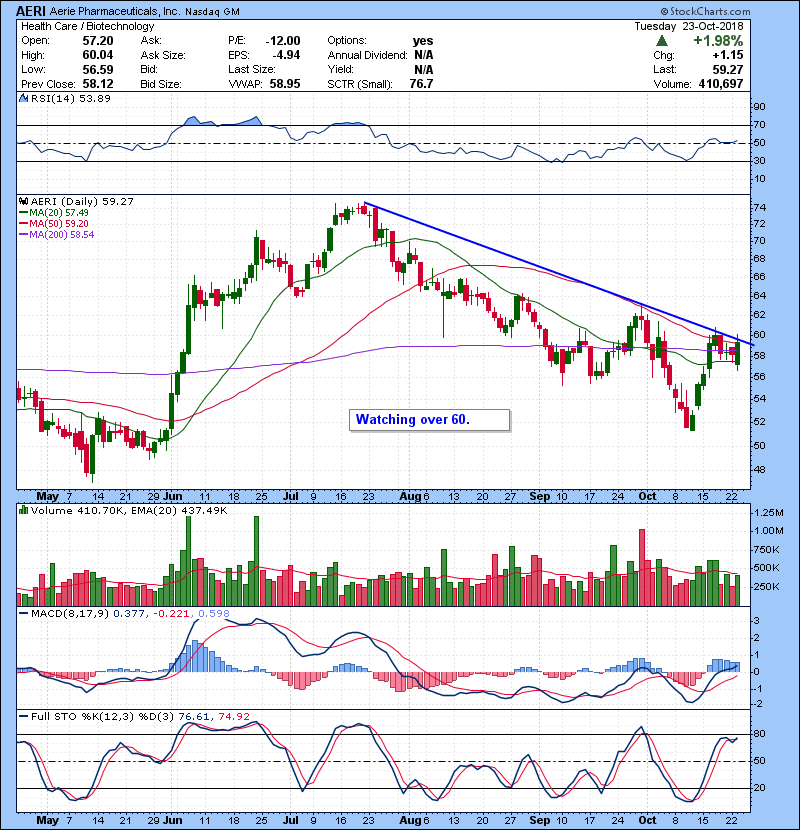Click the 48 price axis label
The height and width of the screenshot is (830, 800).
[x=759, y=470]
